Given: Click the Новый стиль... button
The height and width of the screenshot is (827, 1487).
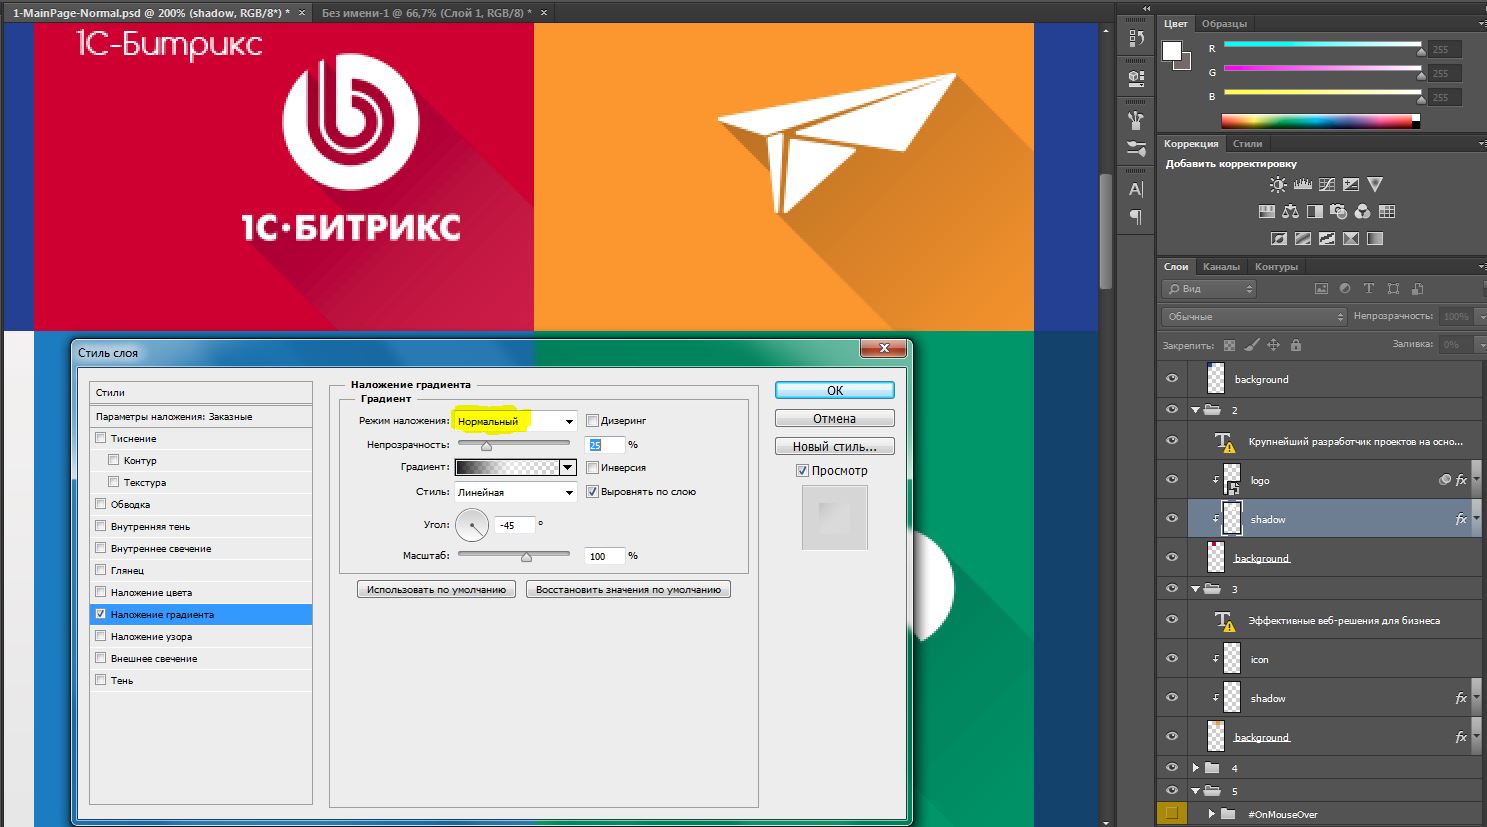Looking at the screenshot, I should (x=835, y=447).
